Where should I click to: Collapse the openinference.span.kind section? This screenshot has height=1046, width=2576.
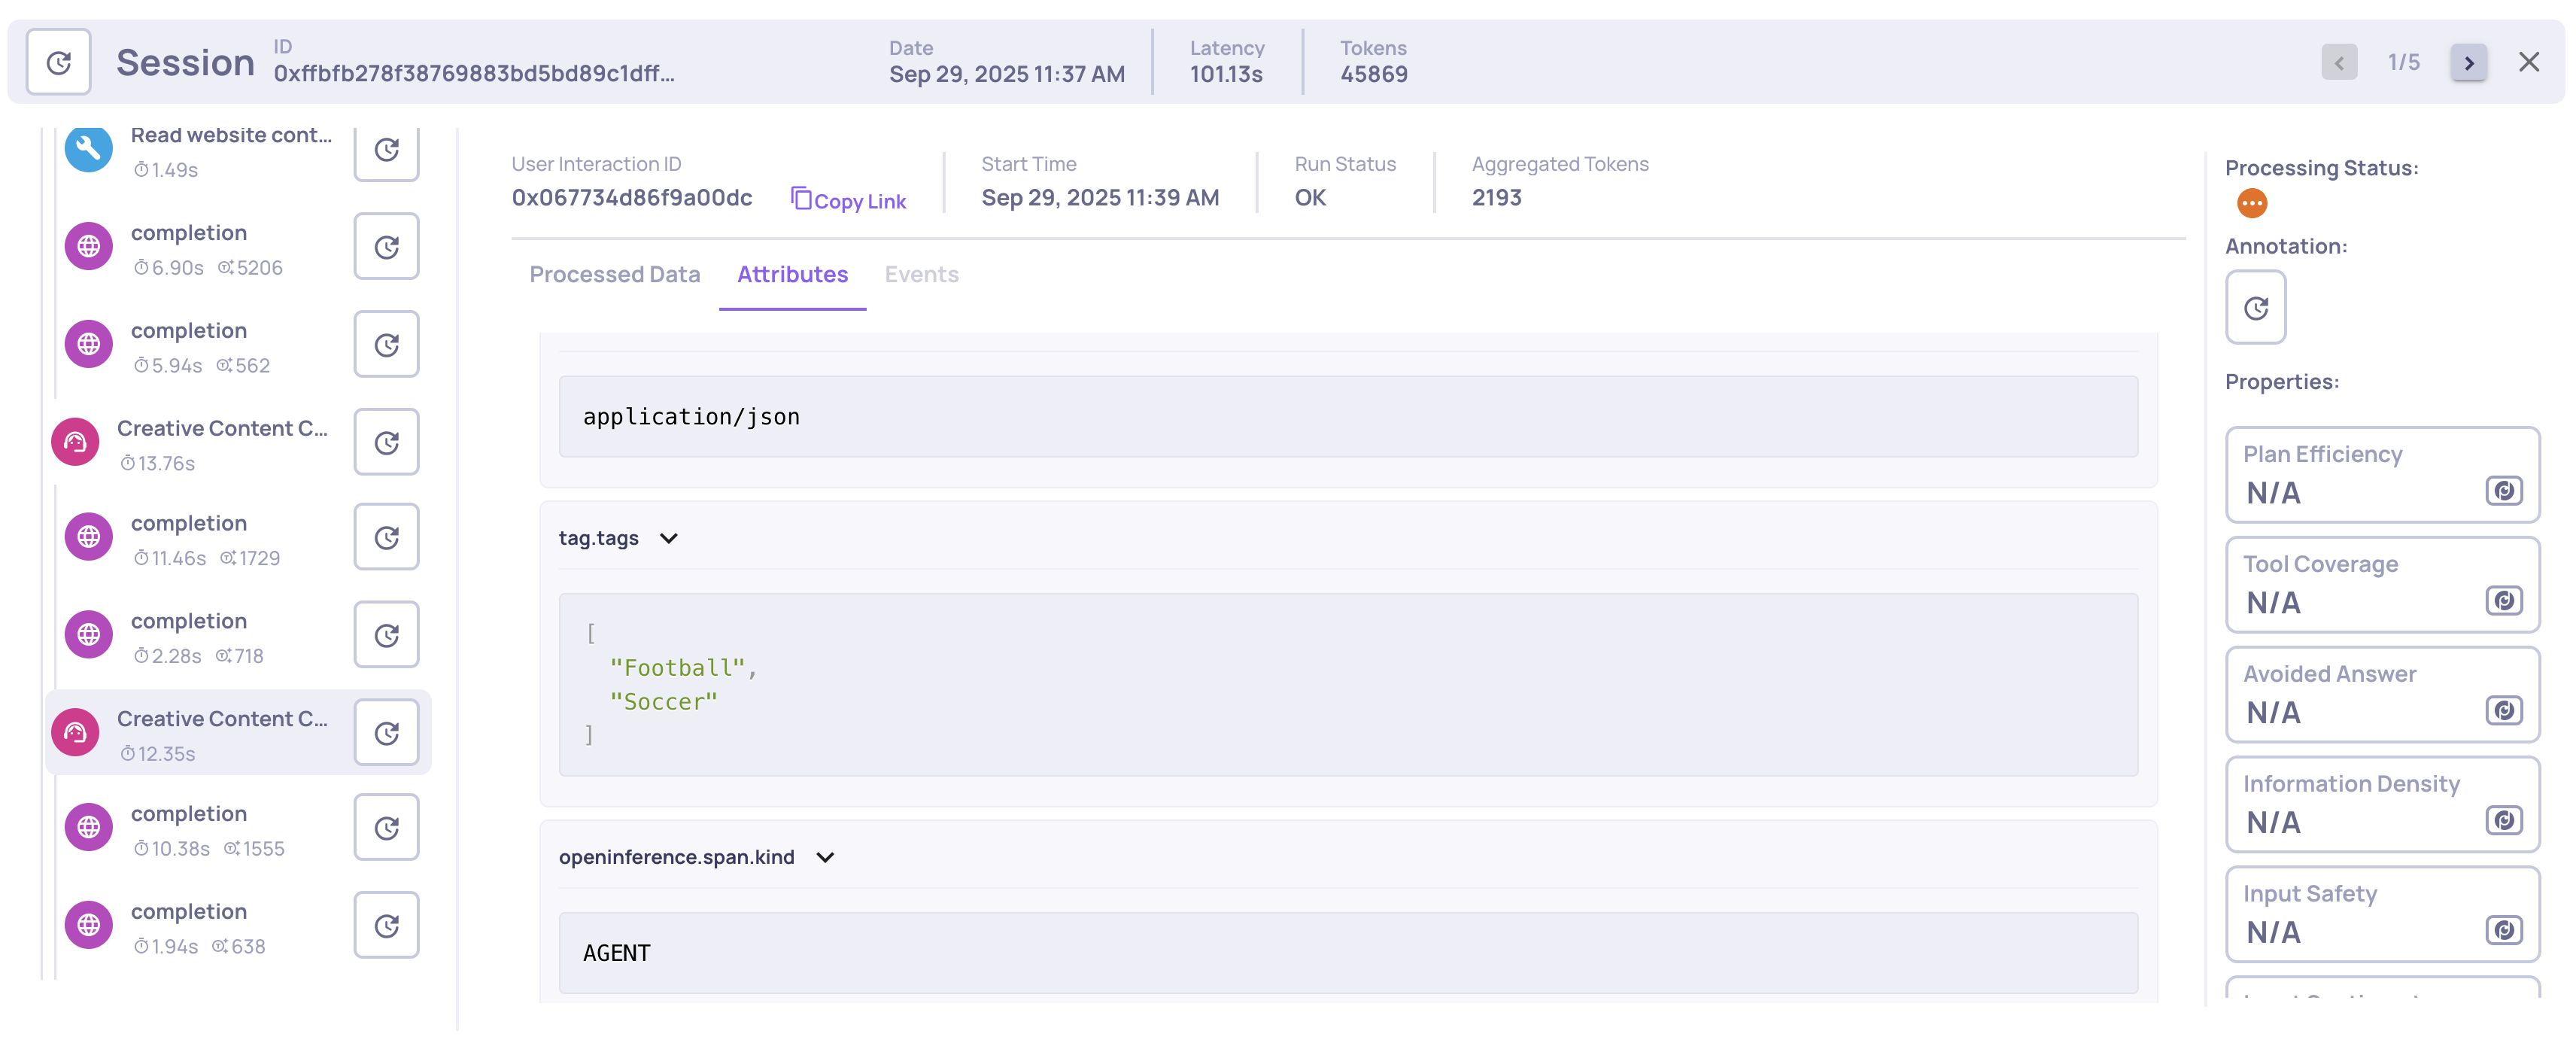pyautogui.click(x=824, y=858)
